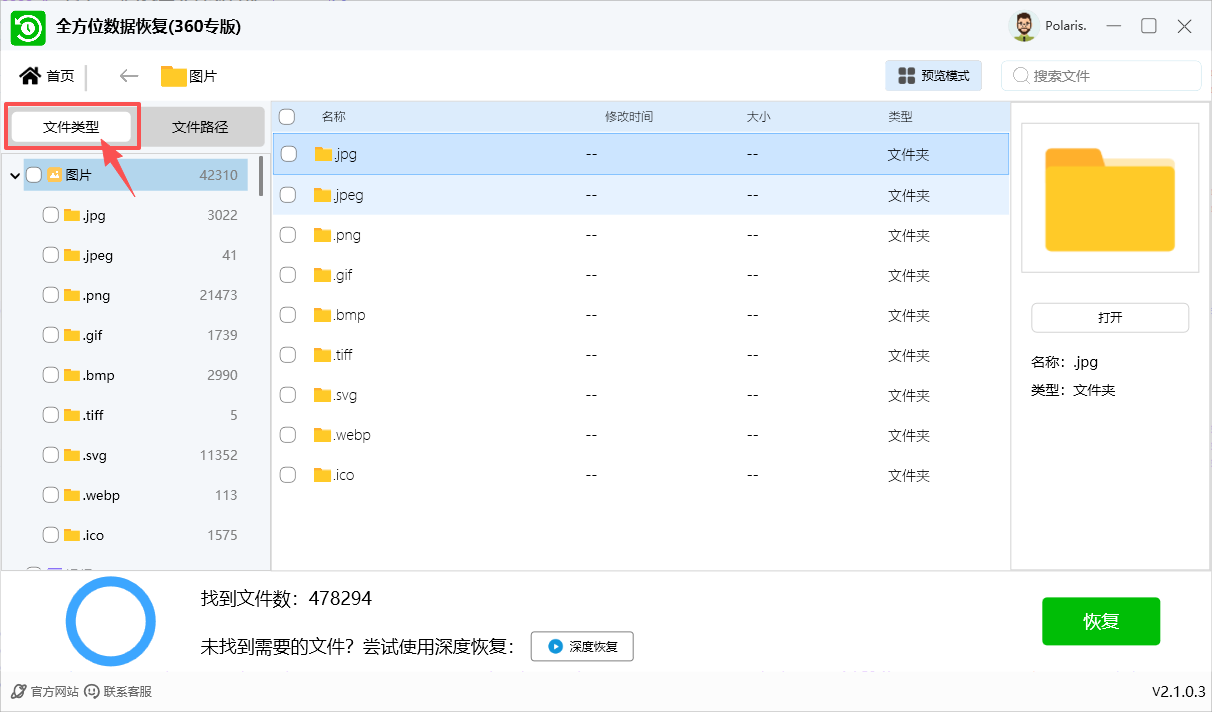
Task: Click the large folder preview thumbnail
Action: click(x=1109, y=198)
